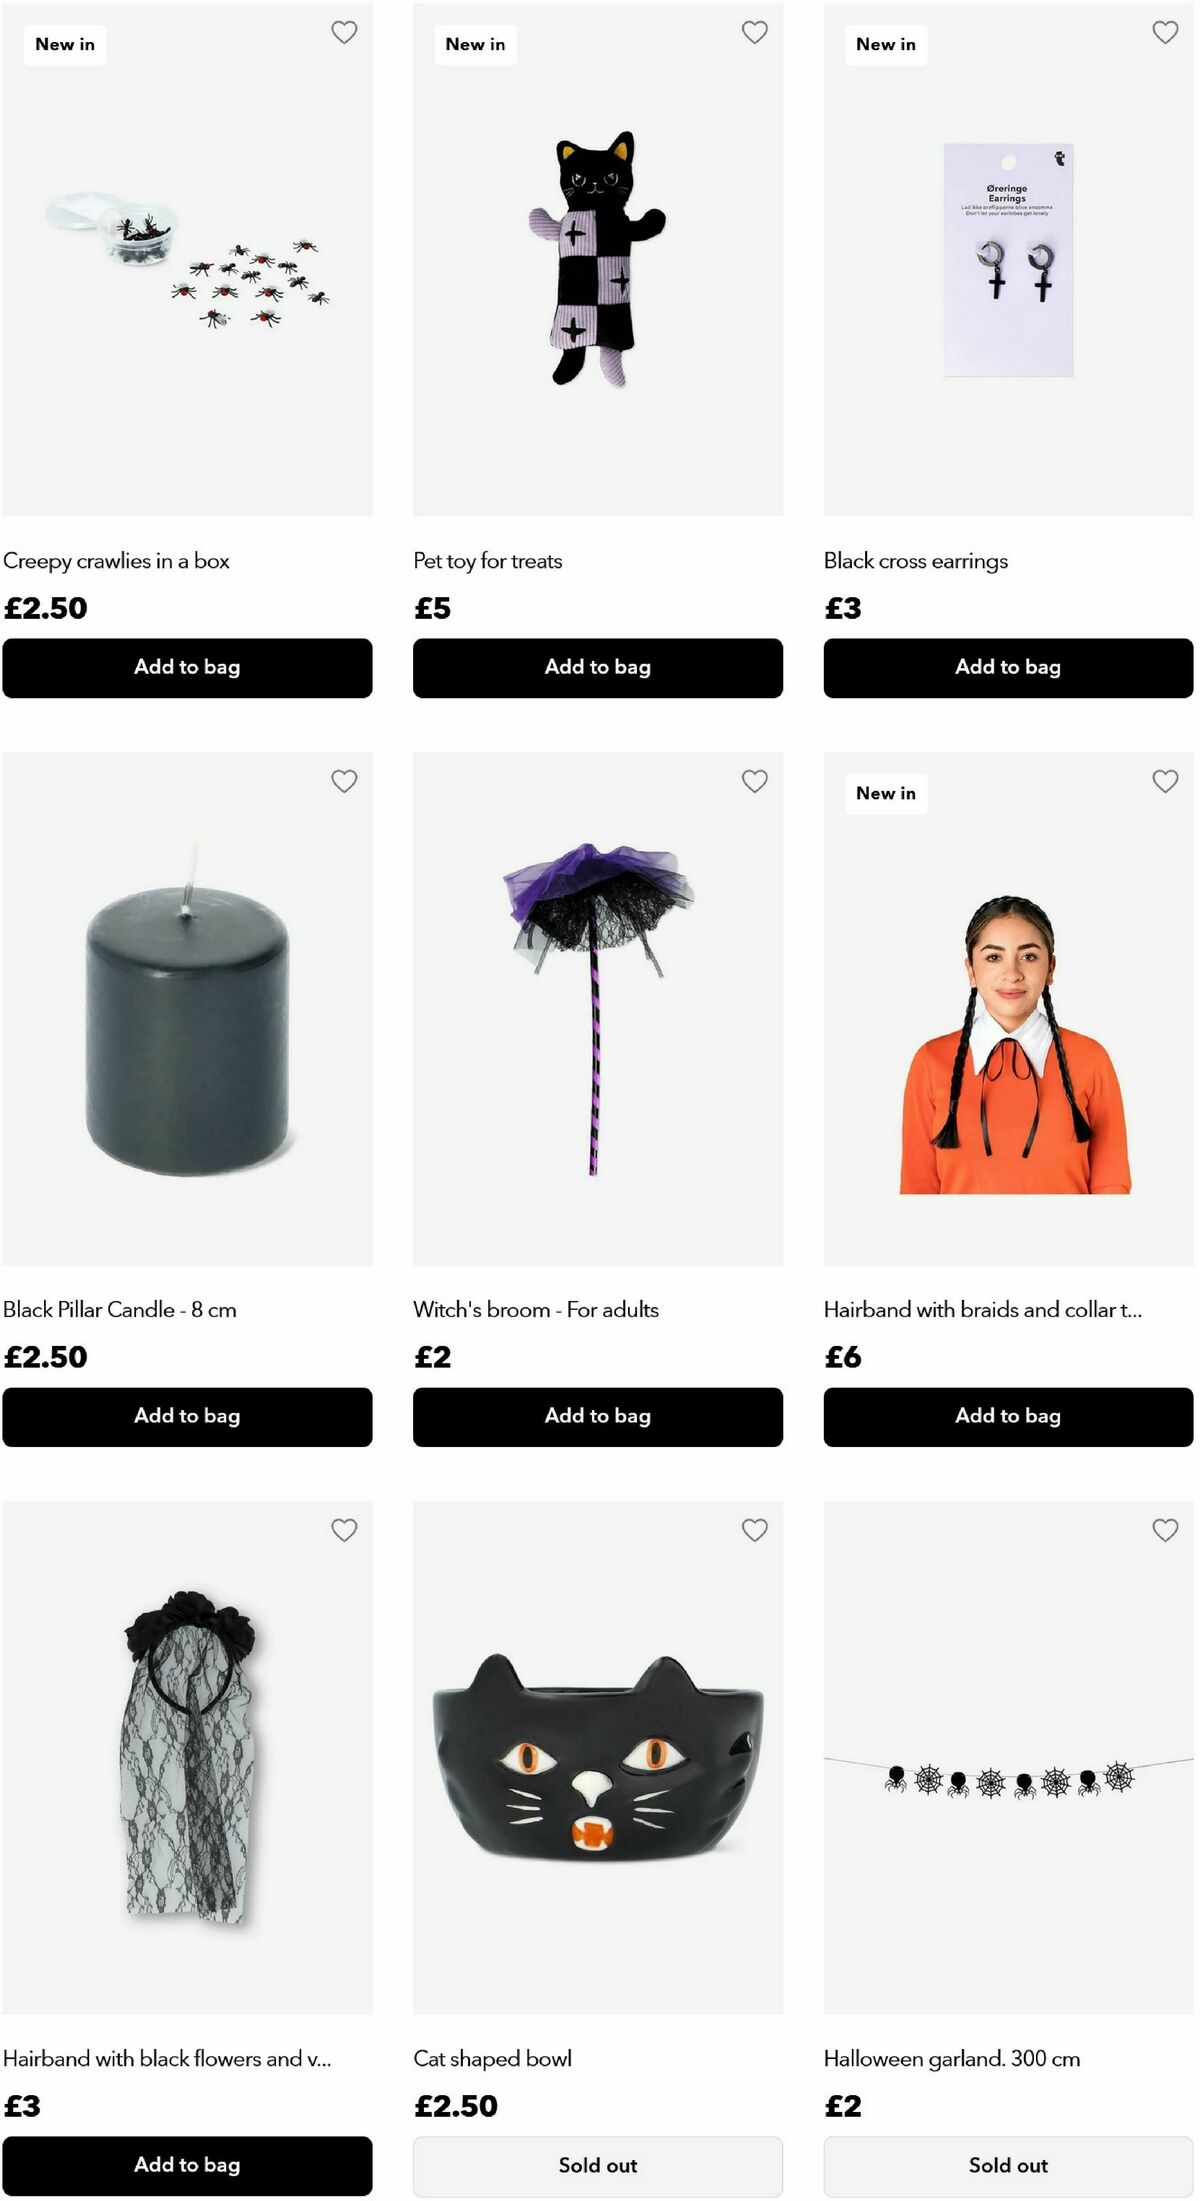Save Witch's broom using the heart icon

(755, 781)
